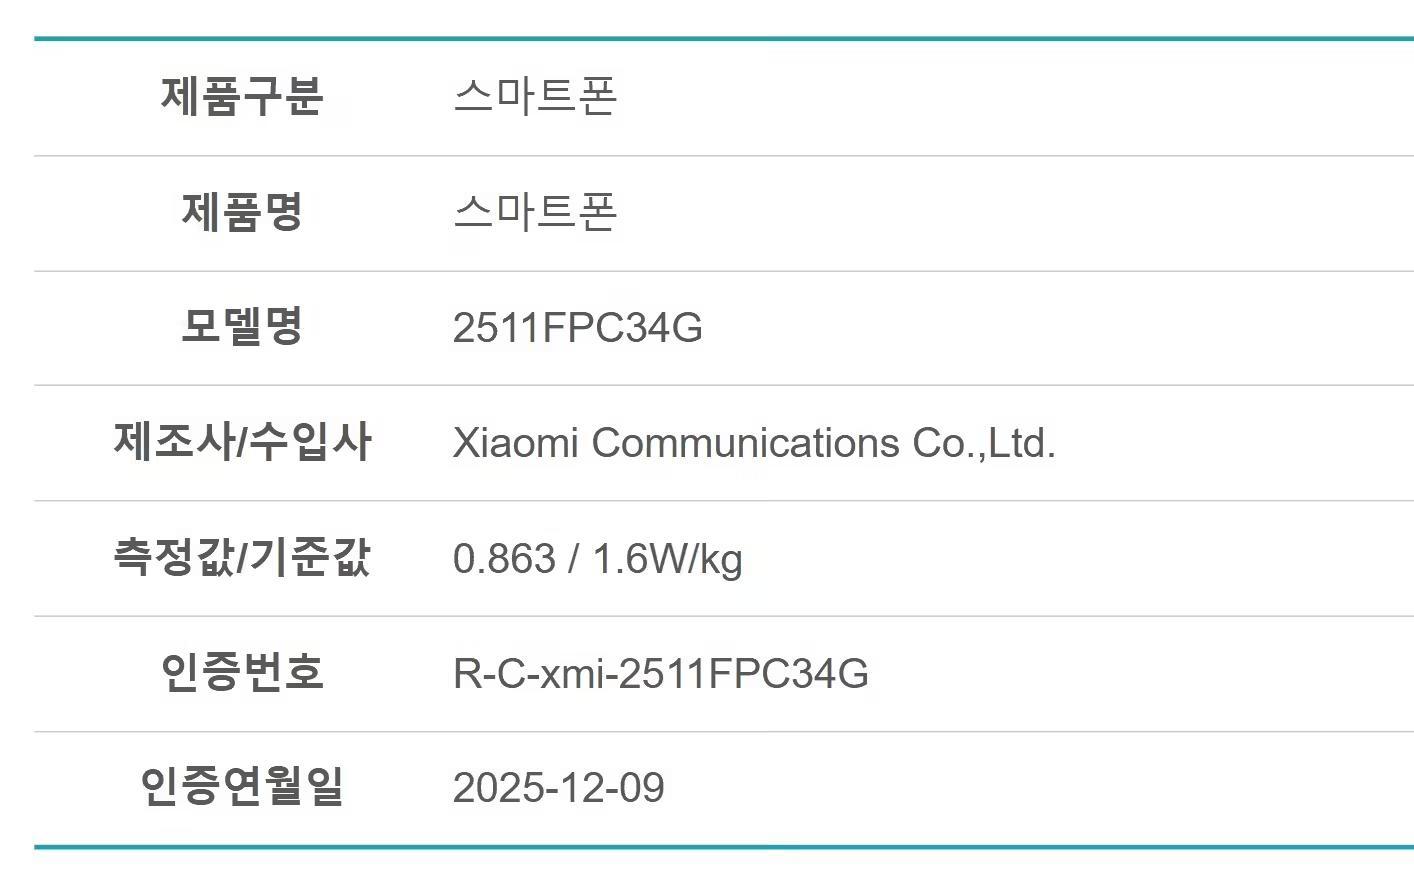Click the 제품구분 row label
The height and width of the screenshot is (884, 1414).
242,97
